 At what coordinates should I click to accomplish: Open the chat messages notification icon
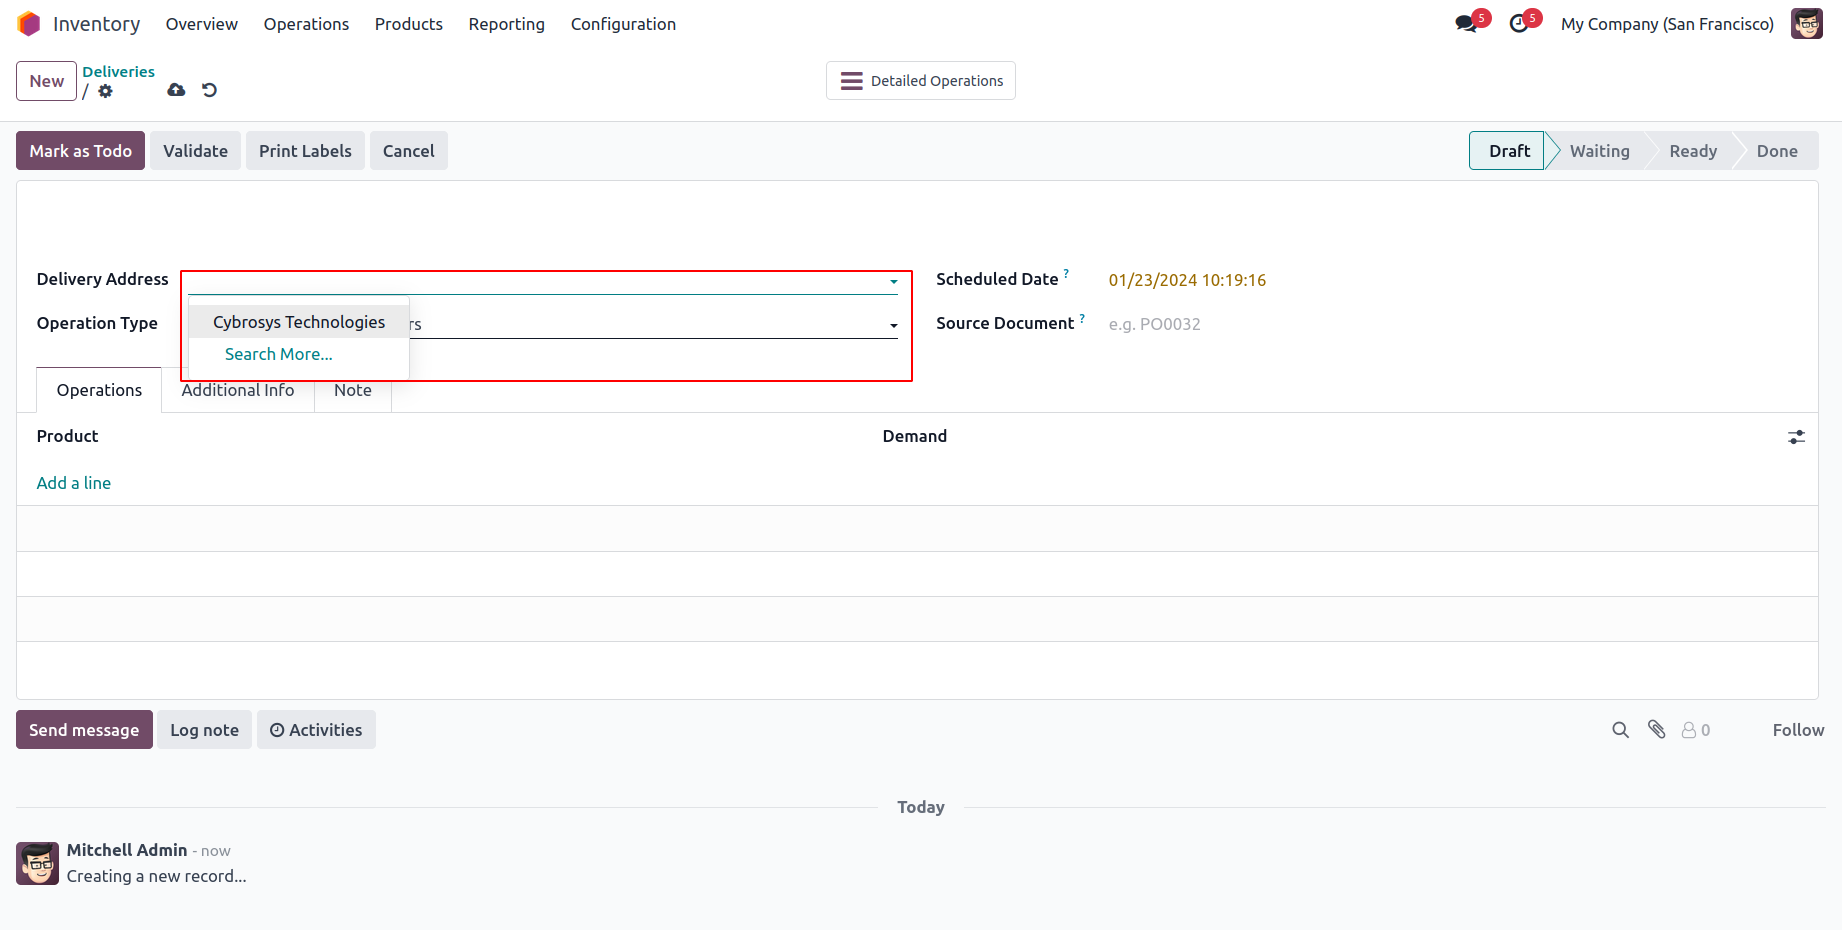click(x=1467, y=24)
